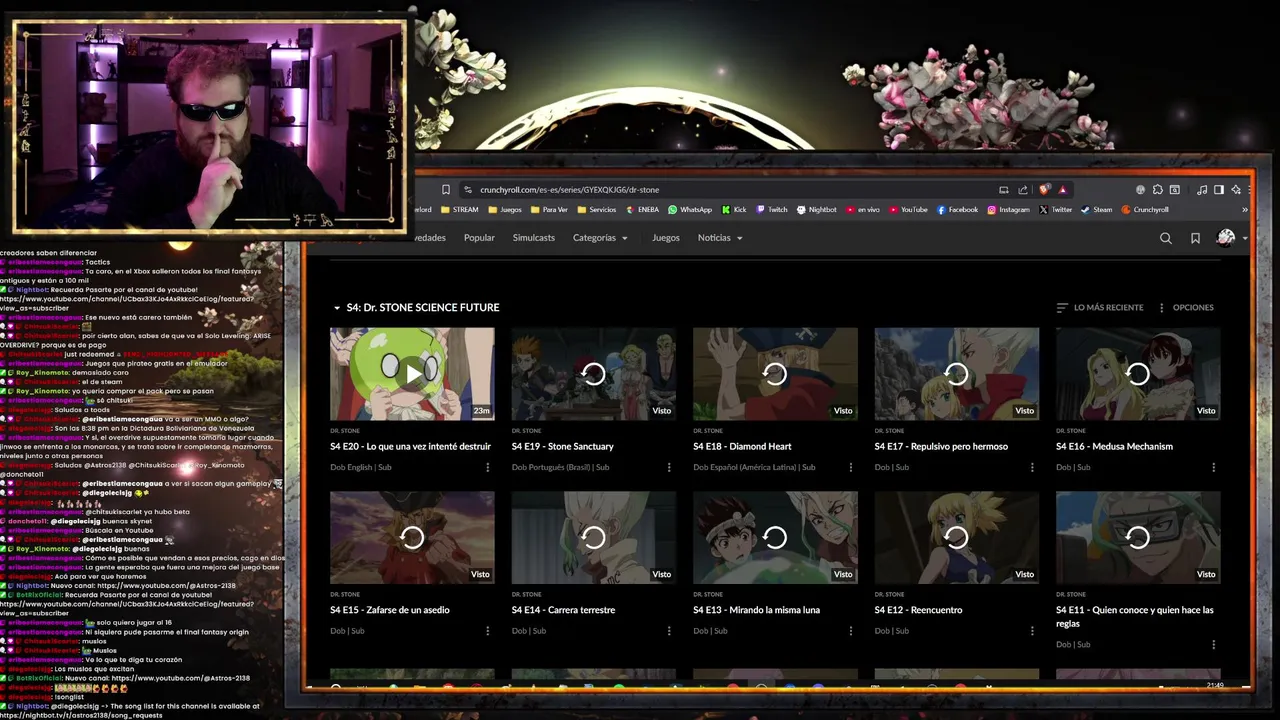The image size is (1280, 720).
Task: Show more bookmarks with the overflow chevron
Action: point(1245,210)
